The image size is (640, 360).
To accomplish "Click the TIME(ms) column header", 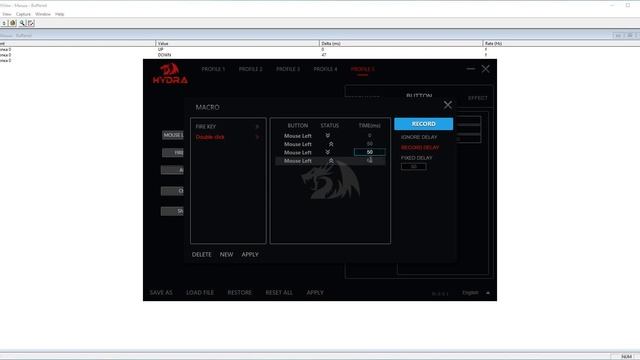I will 369,125.
